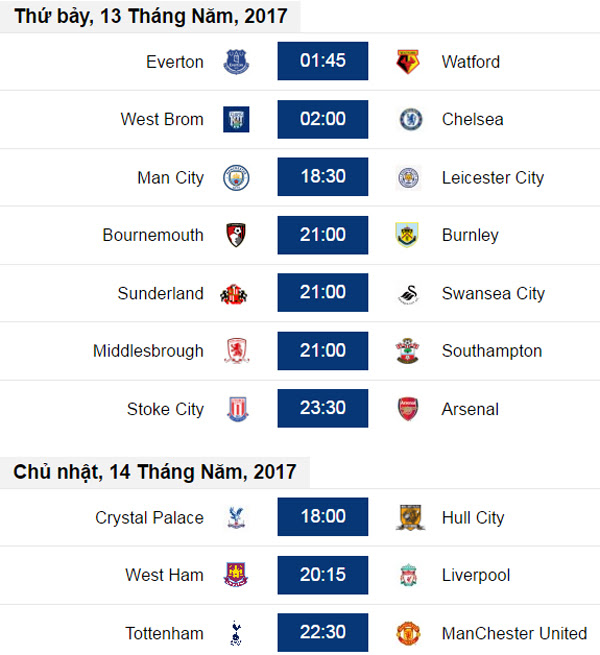600x655 pixels.
Task: Click the Swansea City swan logo
Action: 409,294
